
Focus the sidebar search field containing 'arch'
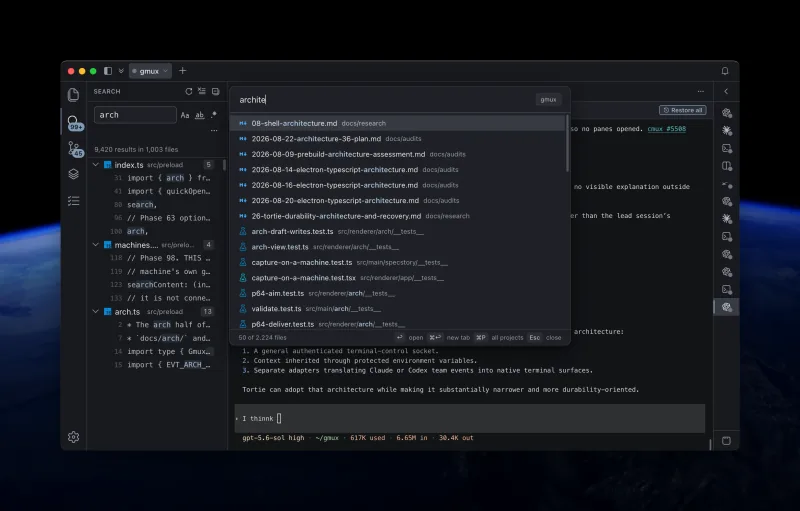[135, 115]
